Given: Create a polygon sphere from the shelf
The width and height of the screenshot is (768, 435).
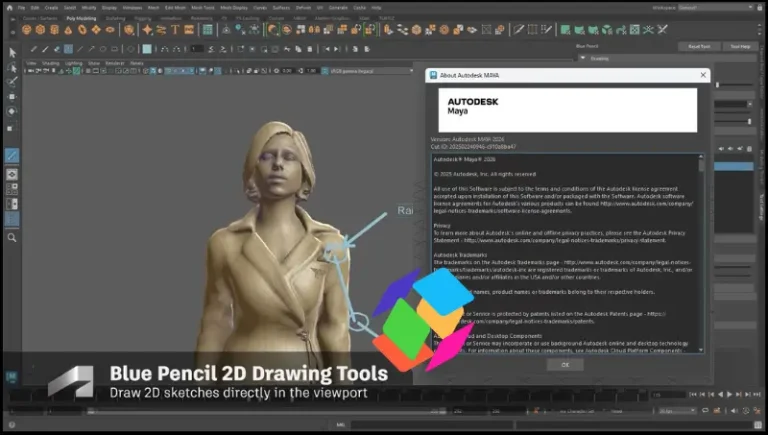Looking at the screenshot, I should (x=26, y=30).
